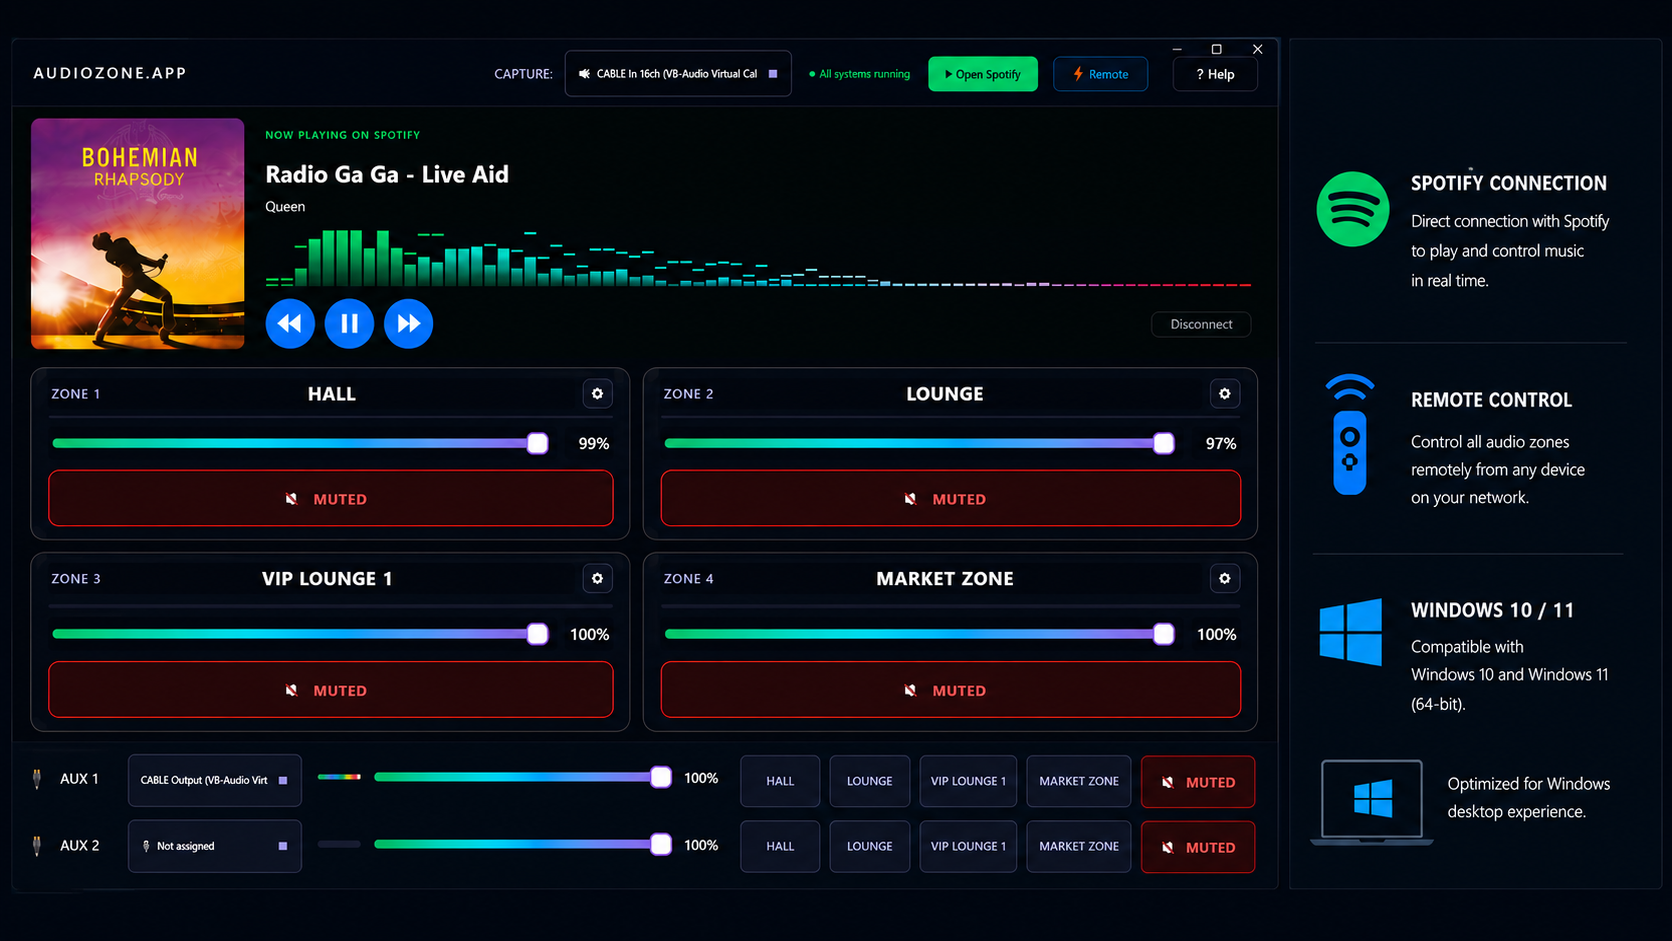The image size is (1672, 941).
Task: Open AUX 1 CABLE Output device dropdown
Action: [x=214, y=780]
